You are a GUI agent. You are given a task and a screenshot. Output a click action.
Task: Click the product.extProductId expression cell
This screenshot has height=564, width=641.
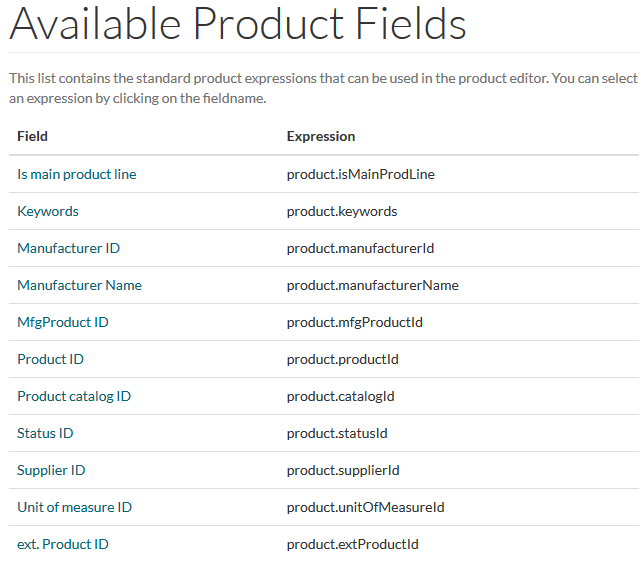(352, 544)
